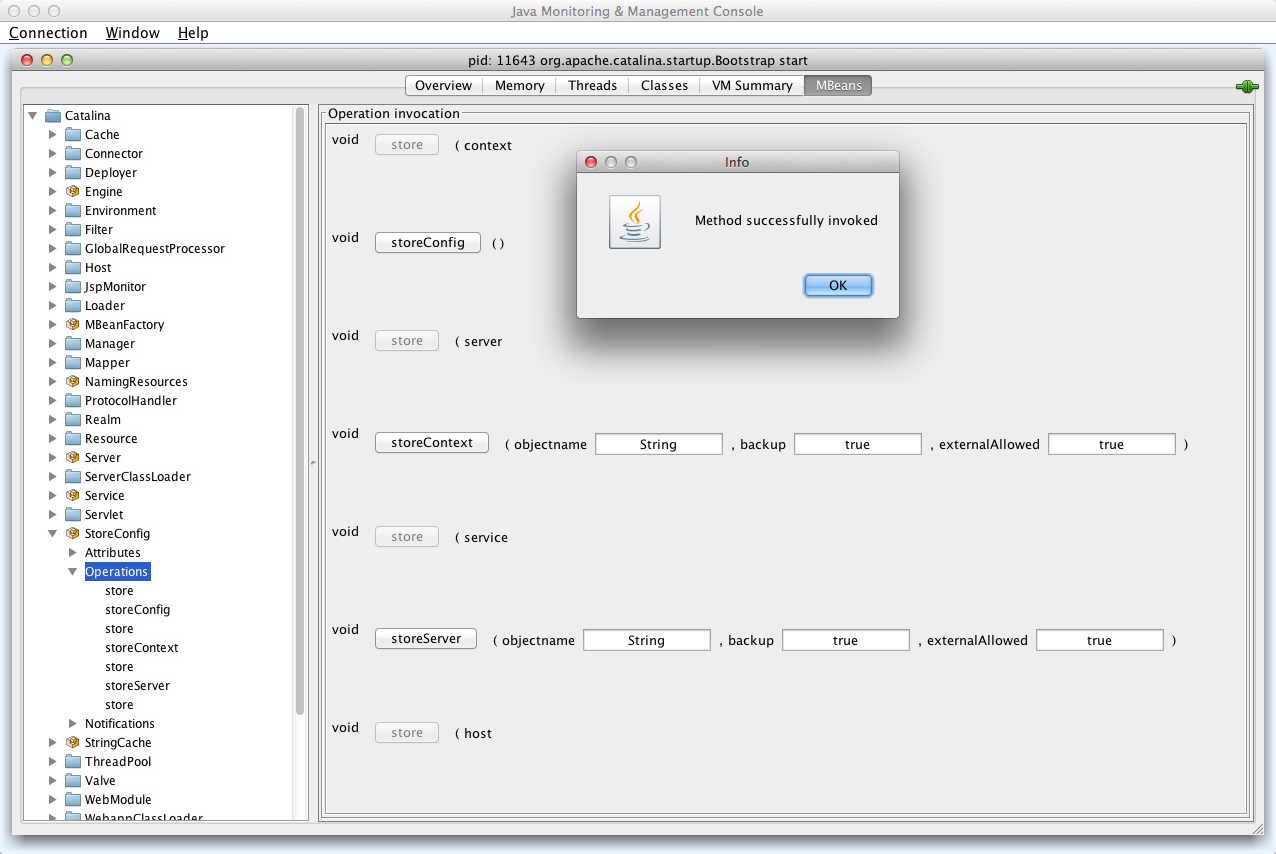This screenshot has height=854, width=1276.
Task: Click the Loader folder icon
Action: [73, 306]
